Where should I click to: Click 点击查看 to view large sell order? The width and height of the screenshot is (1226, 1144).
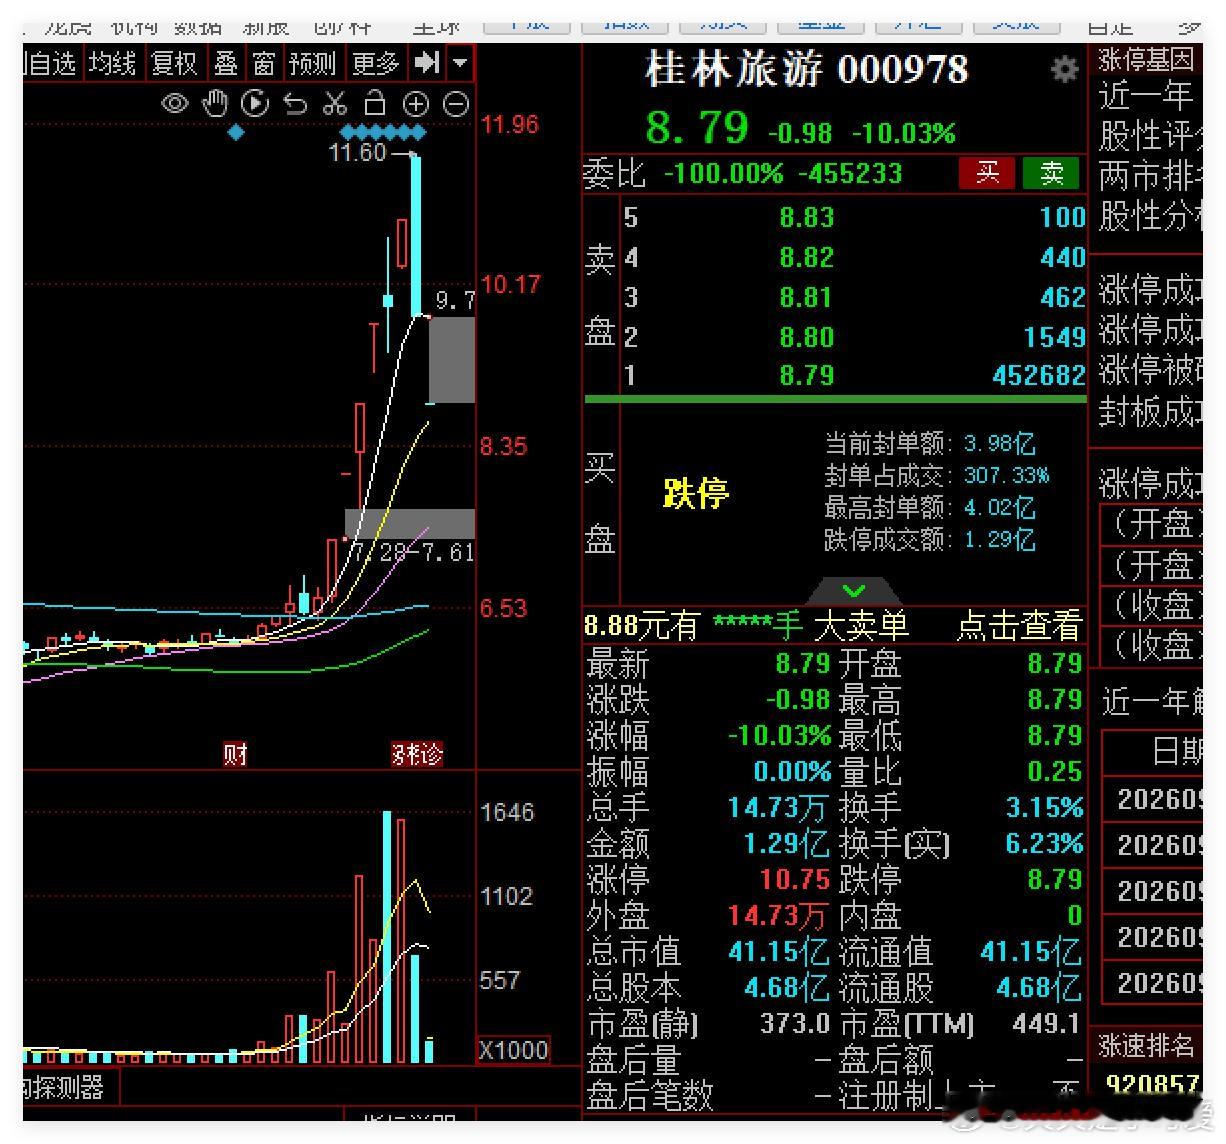click(x=1019, y=626)
